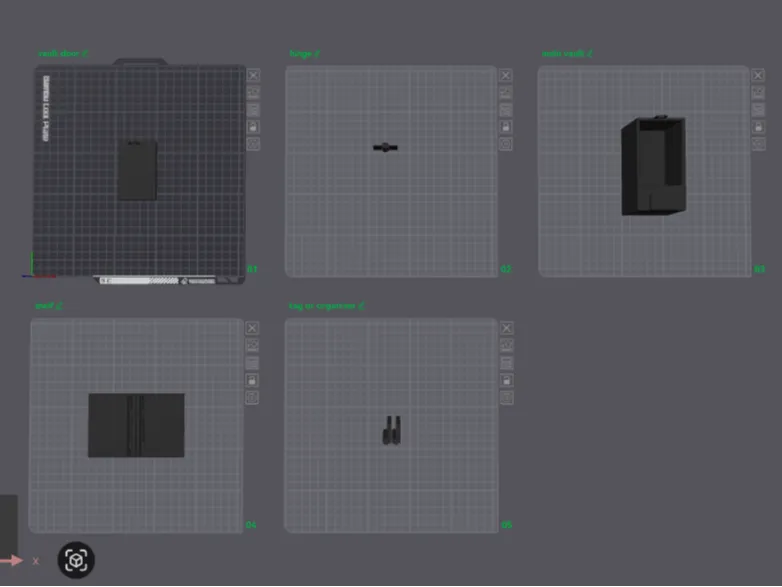Arrange objects on shelf plate

click(x=252, y=363)
